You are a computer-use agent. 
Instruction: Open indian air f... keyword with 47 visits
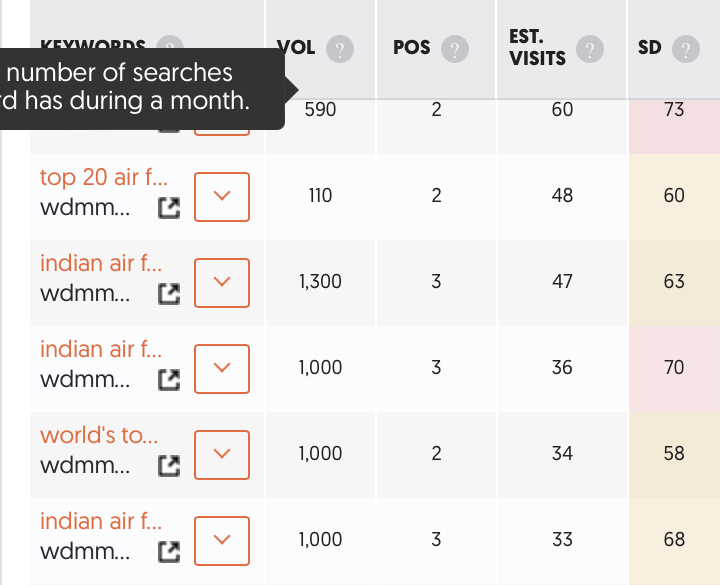coord(101,264)
